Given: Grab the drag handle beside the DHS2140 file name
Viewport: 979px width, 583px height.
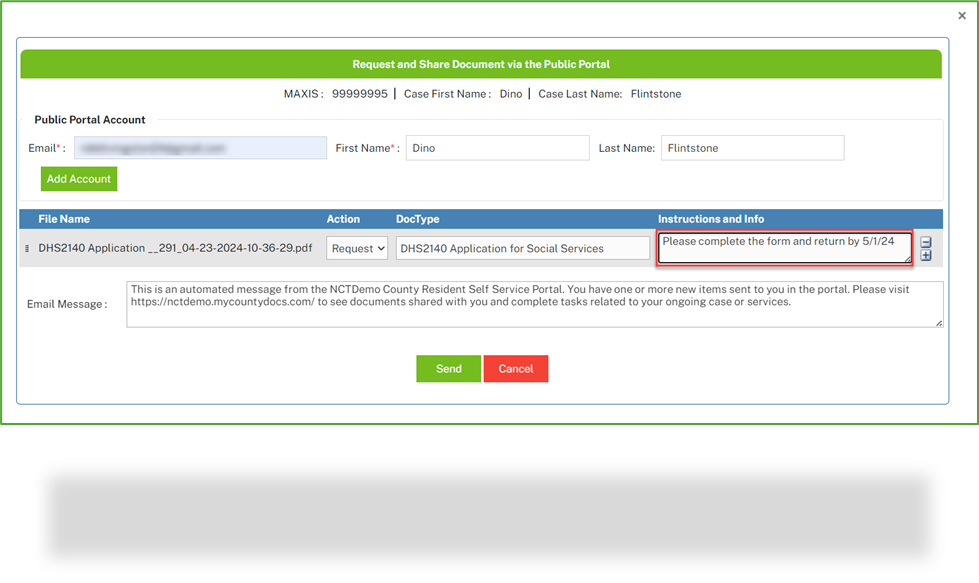Looking at the screenshot, I should point(25,247).
